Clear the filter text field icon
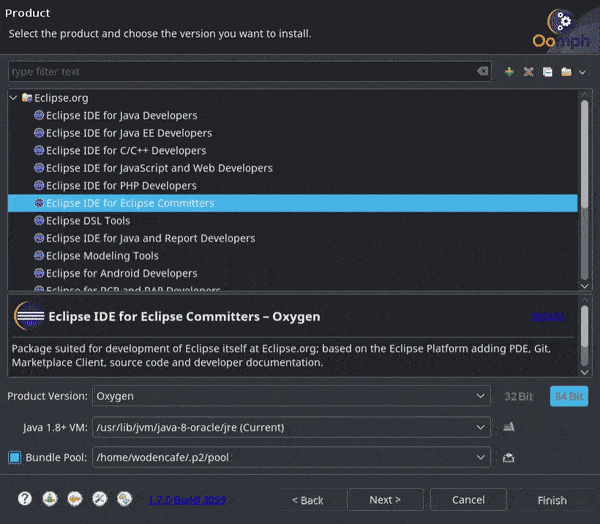This screenshot has height=524, width=600. (483, 71)
